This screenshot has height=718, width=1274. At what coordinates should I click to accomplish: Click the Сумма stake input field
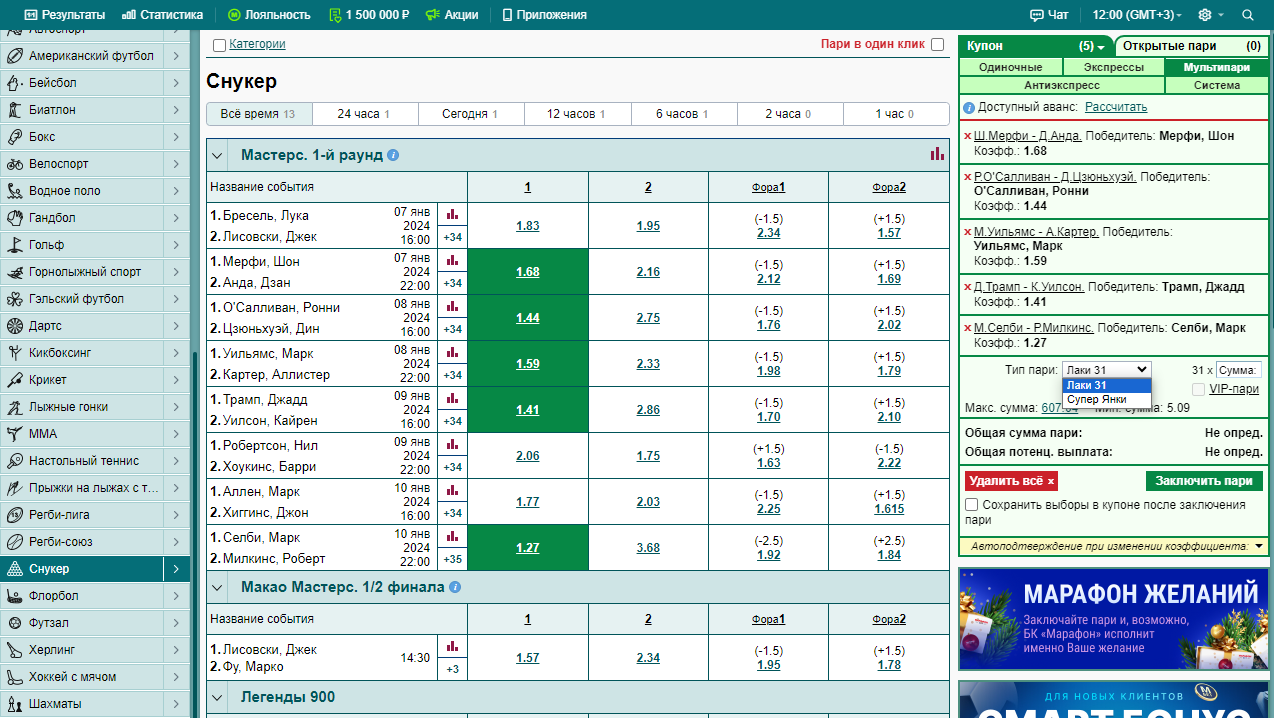[1239, 370]
